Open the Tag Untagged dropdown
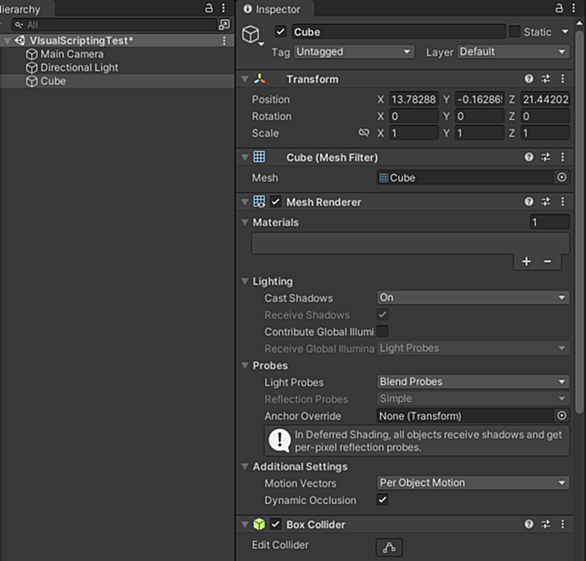Image resolution: width=586 pixels, height=561 pixels. pyautogui.click(x=354, y=52)
